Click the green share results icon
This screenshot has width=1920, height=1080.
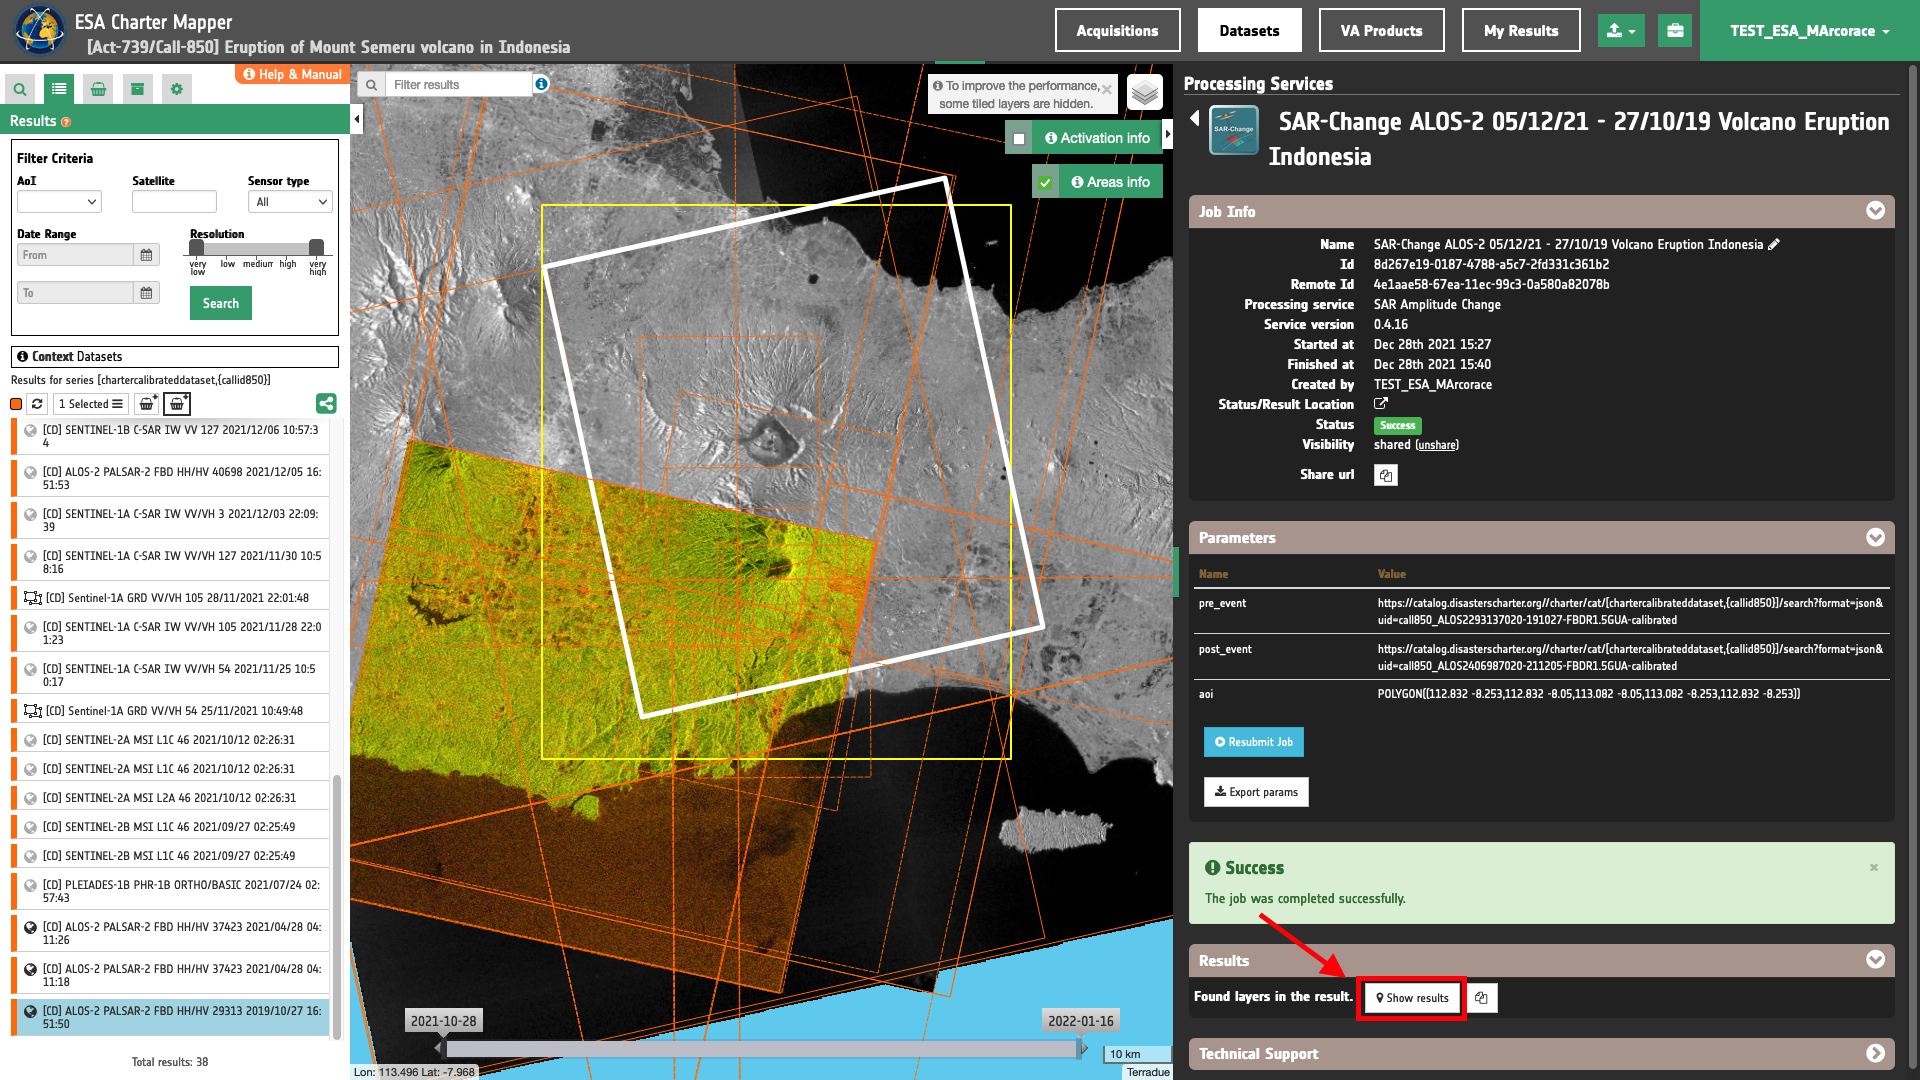[x=326, y=404]
